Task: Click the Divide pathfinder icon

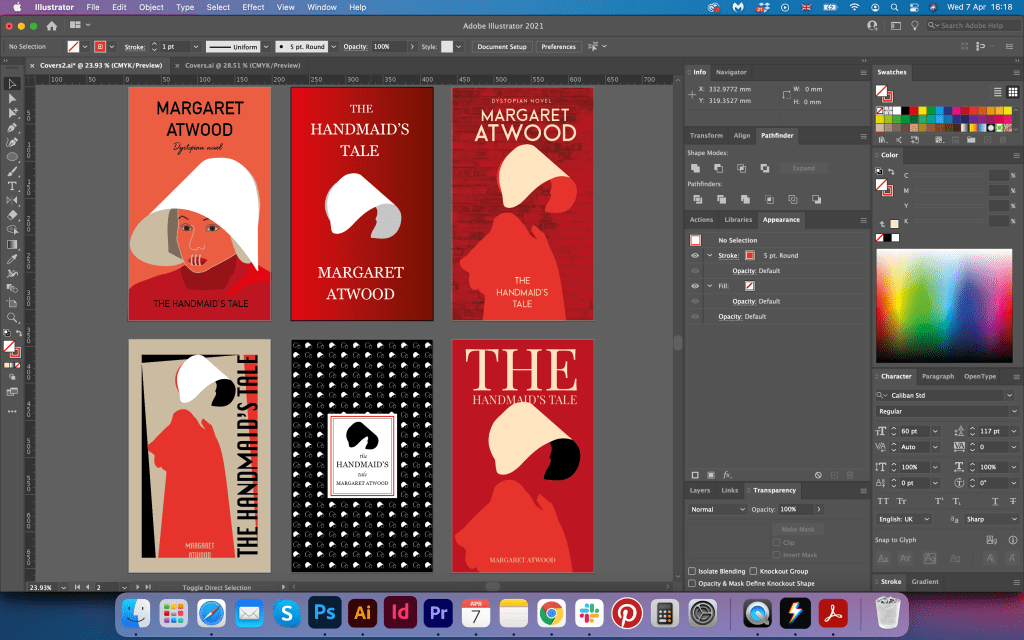Action: (x=696, y=199)
